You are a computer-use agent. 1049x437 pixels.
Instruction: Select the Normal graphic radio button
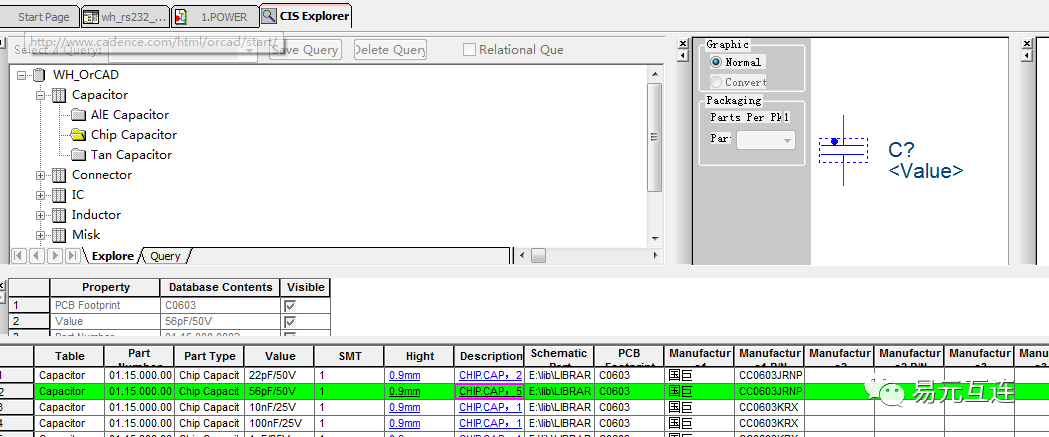click(x=716, y=62)
